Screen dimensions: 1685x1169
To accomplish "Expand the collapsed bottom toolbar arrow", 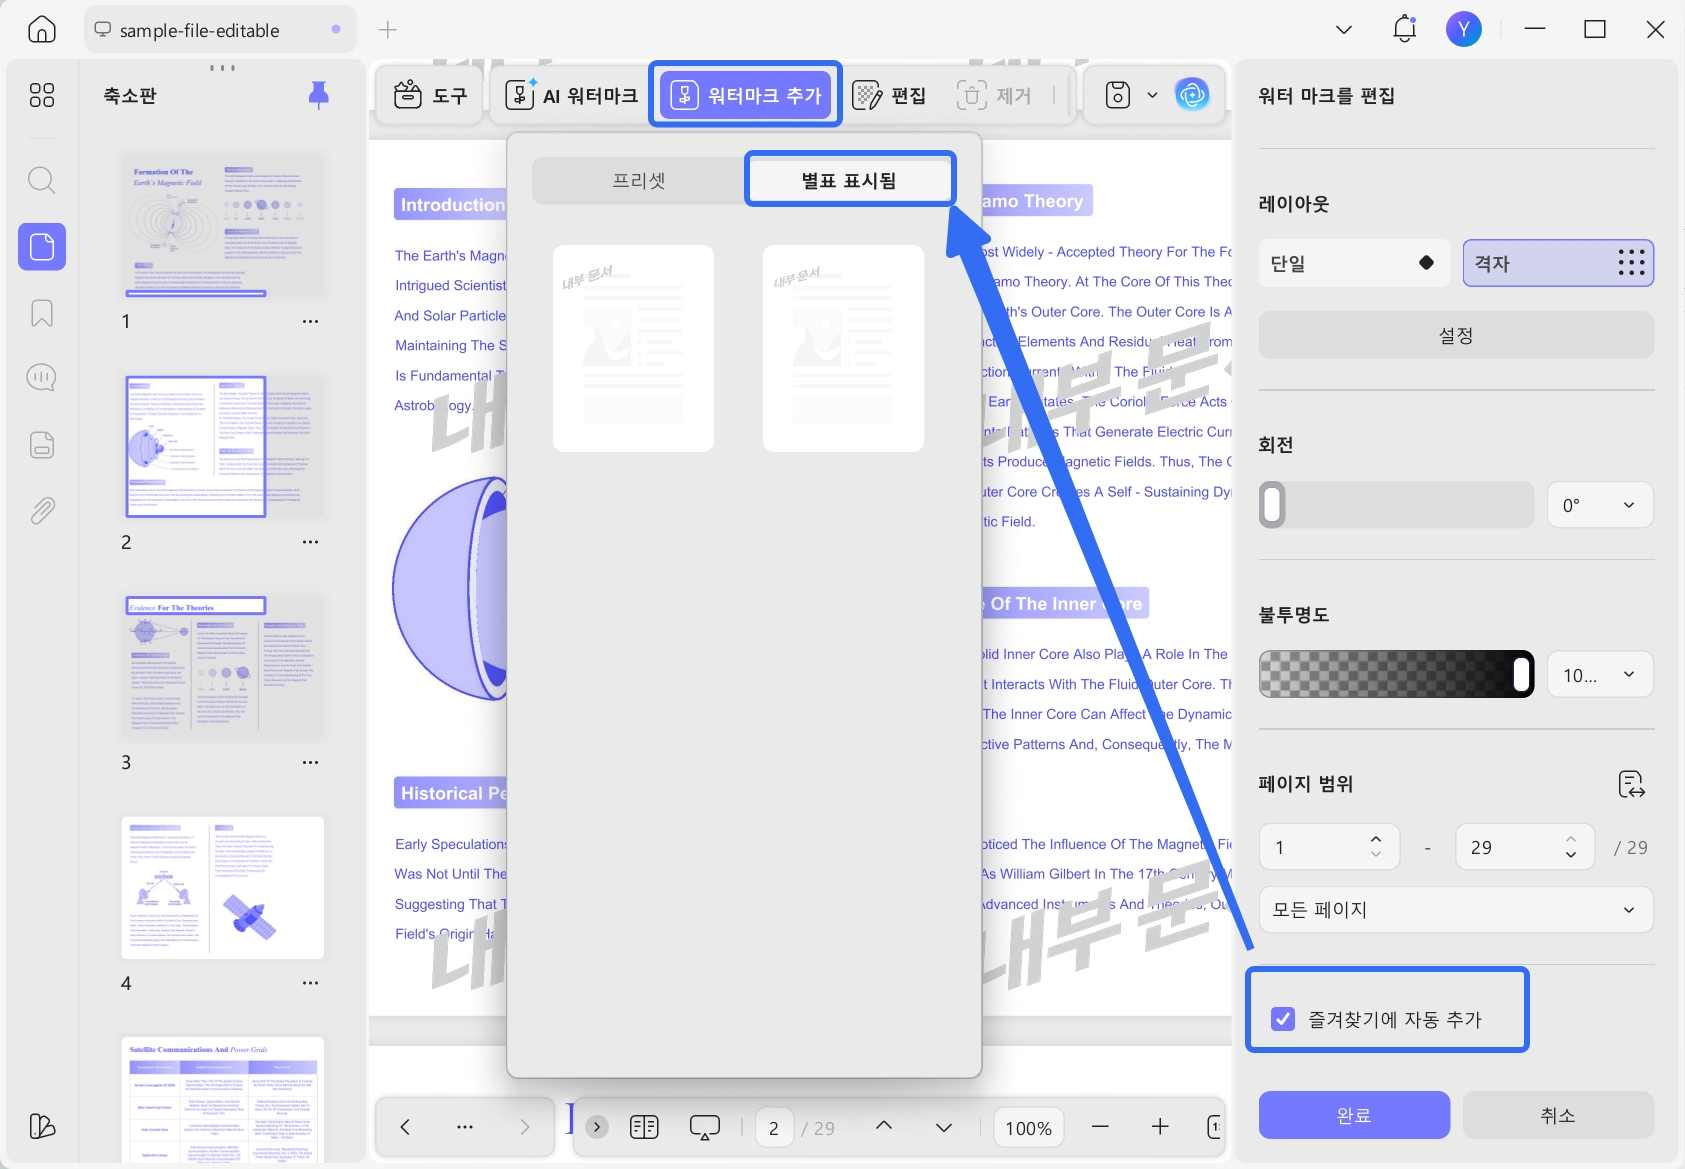I will pos(597,1127).
